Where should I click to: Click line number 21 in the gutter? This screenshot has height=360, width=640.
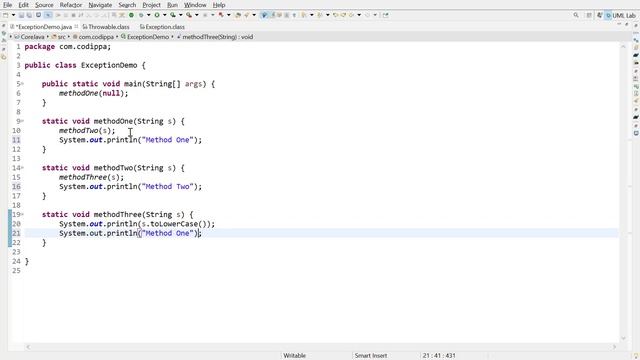pos(16,233)
